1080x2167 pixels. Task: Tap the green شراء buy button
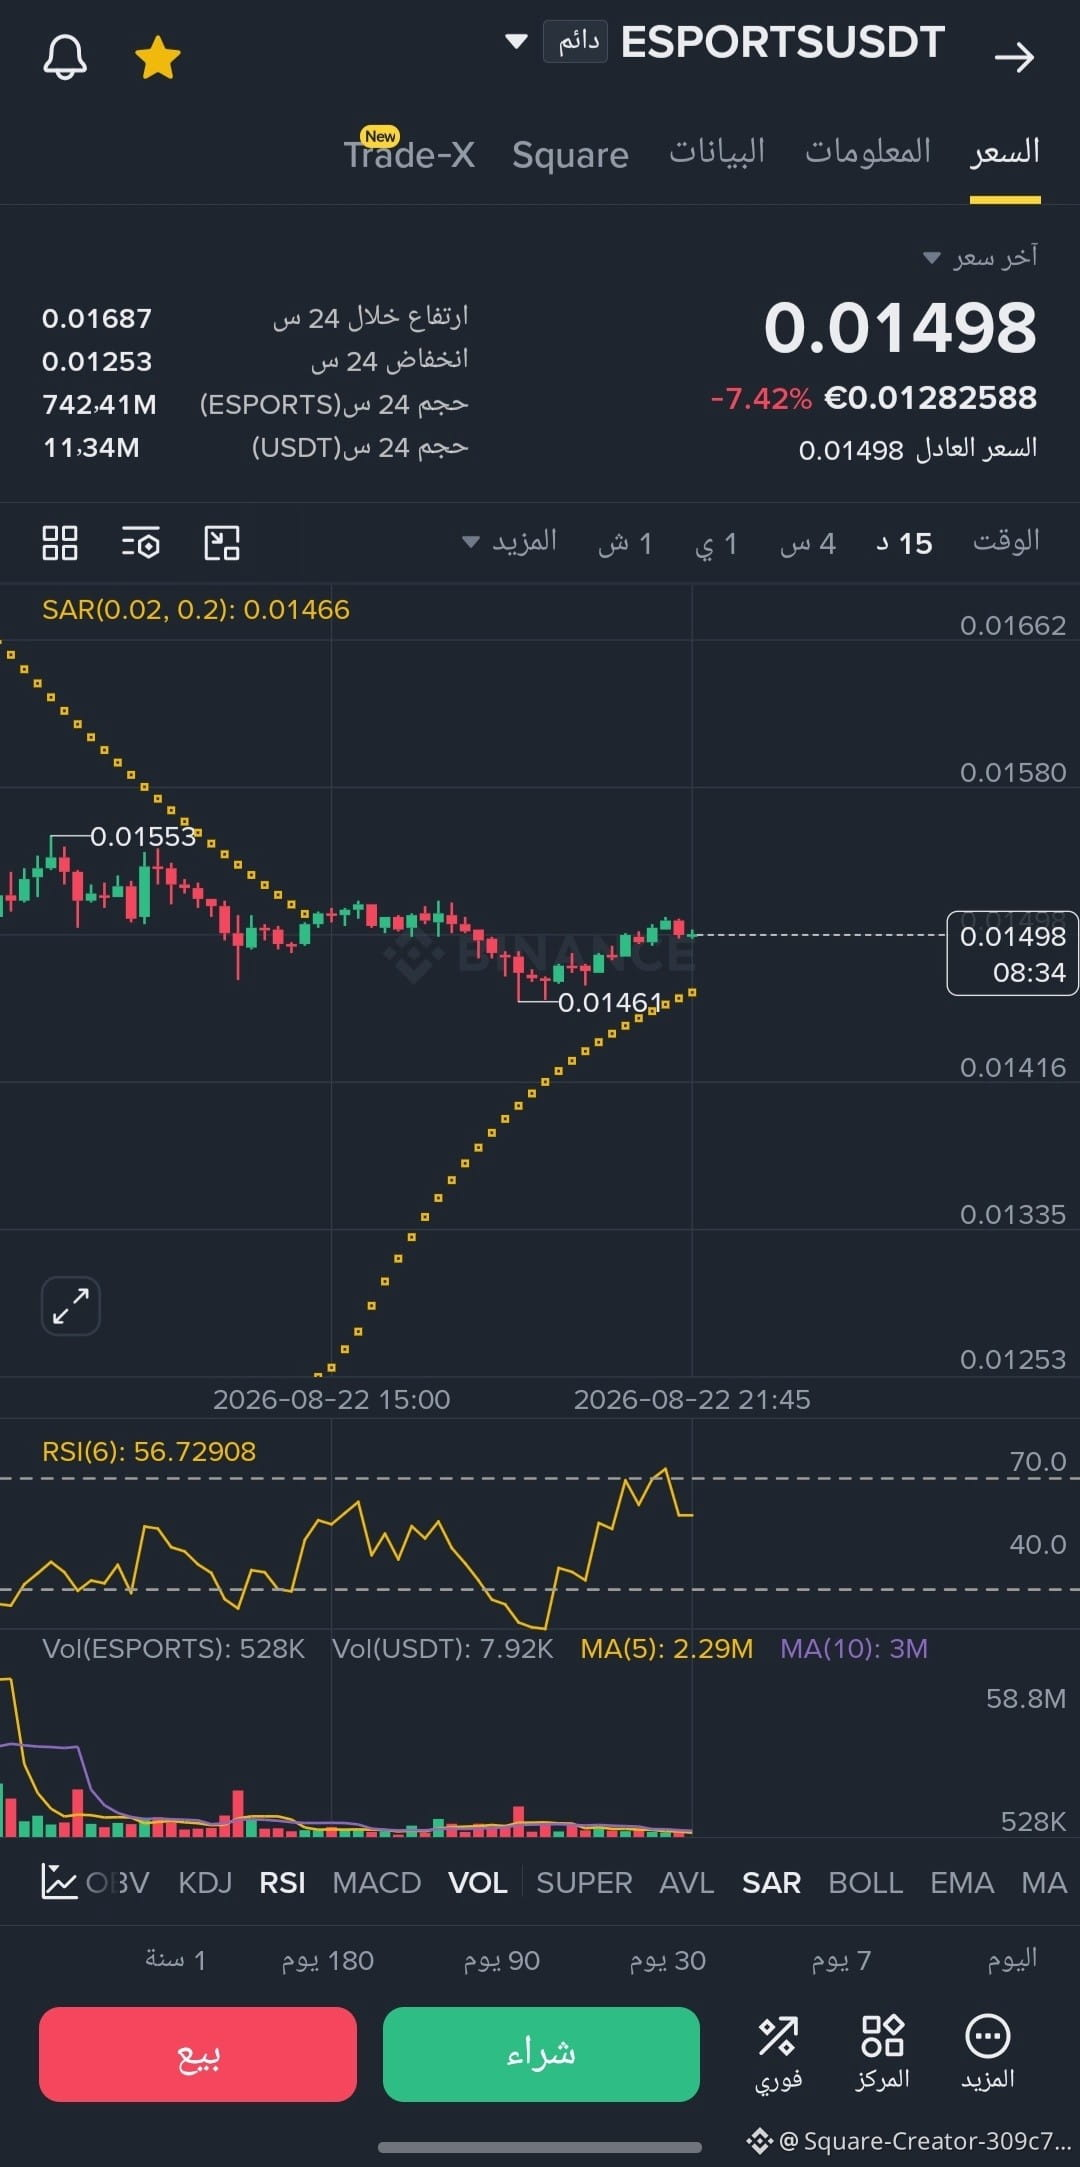point(541,2054)
